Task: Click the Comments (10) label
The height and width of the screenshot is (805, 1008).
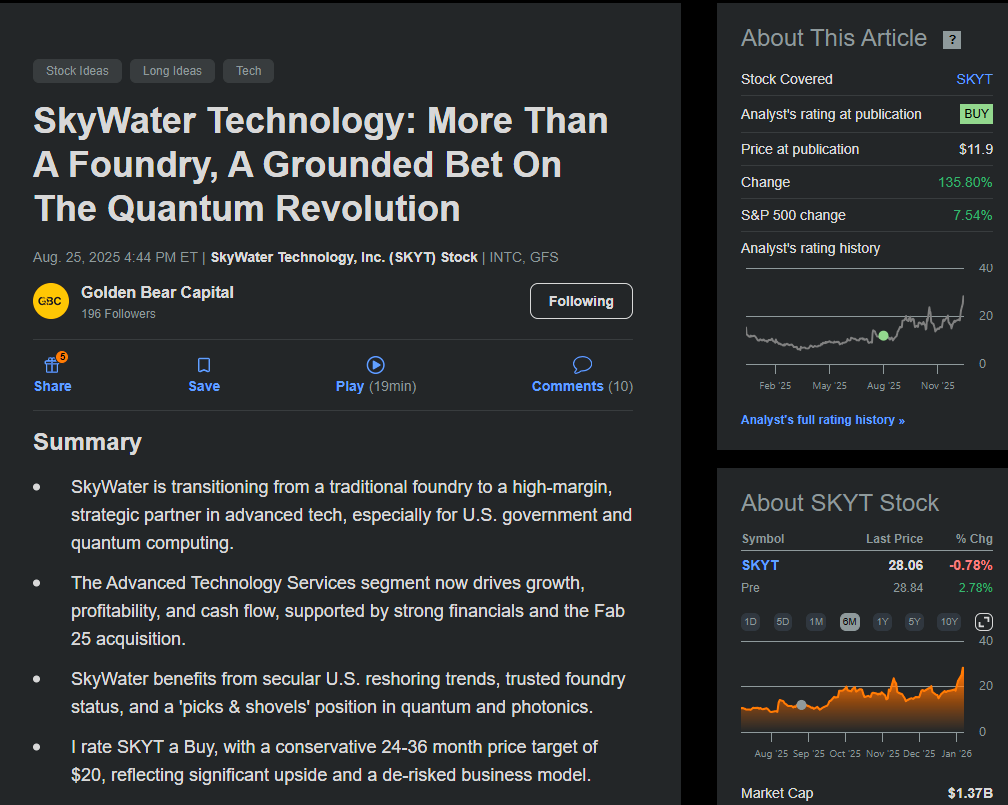Action: pos(582,386)
